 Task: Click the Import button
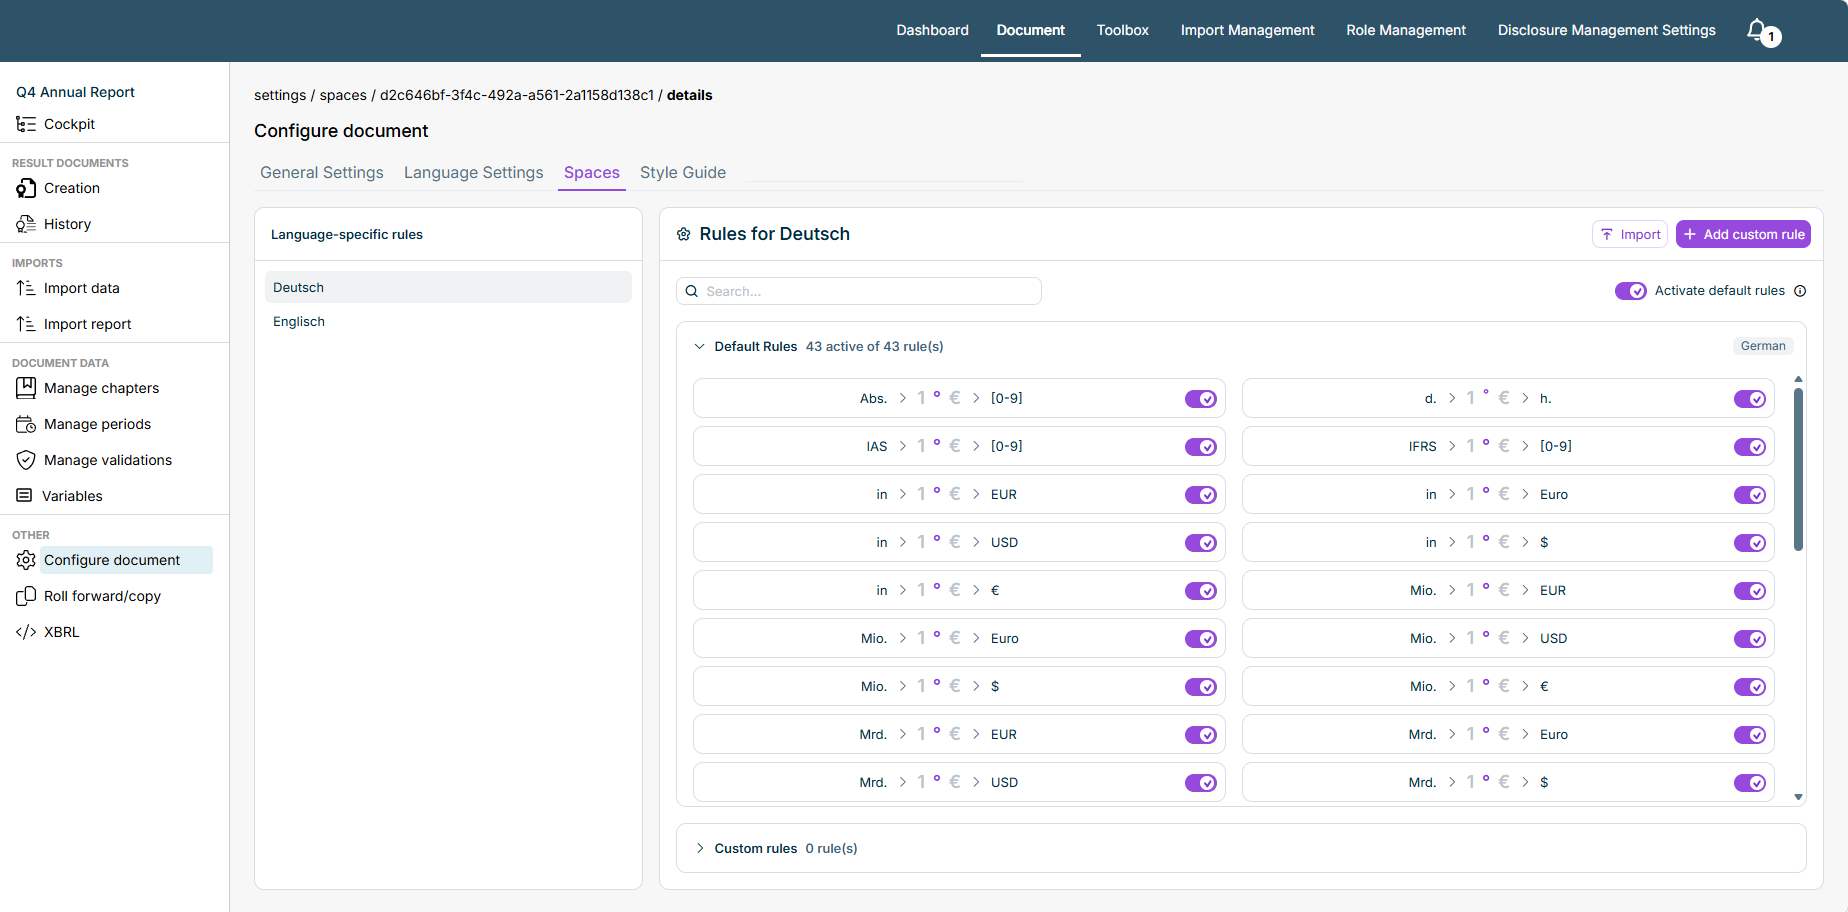[1629, 234]
